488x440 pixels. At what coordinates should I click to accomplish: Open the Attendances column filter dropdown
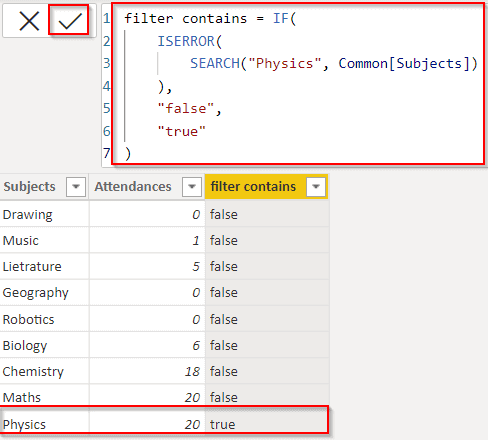[x=192, y=187]
